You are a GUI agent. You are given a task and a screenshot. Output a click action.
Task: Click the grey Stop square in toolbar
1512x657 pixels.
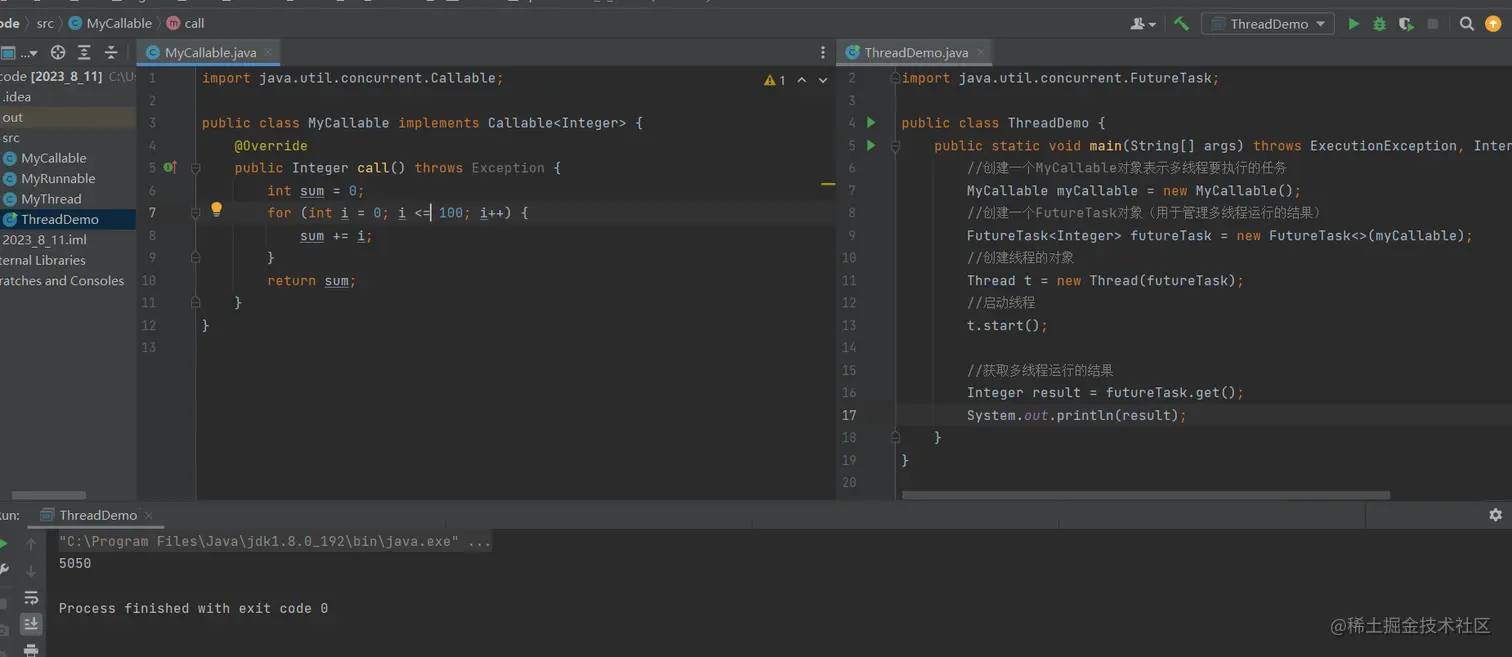click(1432, 24)
